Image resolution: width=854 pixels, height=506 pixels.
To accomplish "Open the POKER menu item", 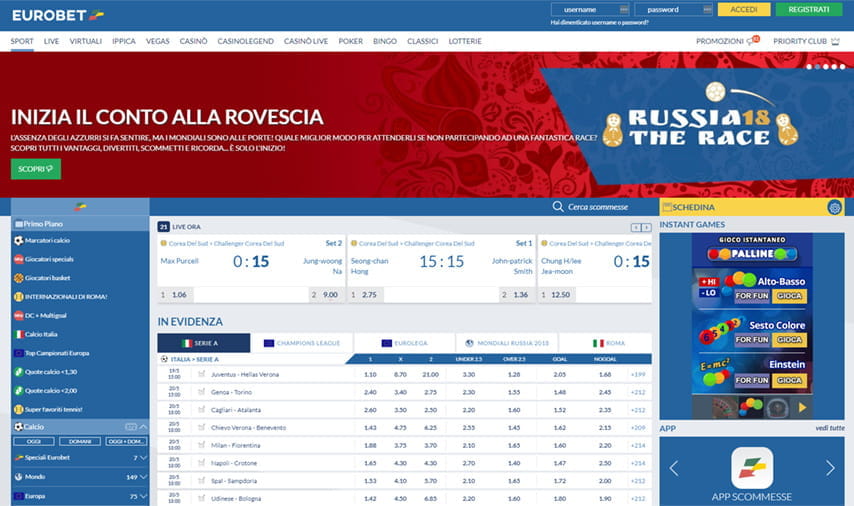I will pyautogui.click(x=350, y=41).
